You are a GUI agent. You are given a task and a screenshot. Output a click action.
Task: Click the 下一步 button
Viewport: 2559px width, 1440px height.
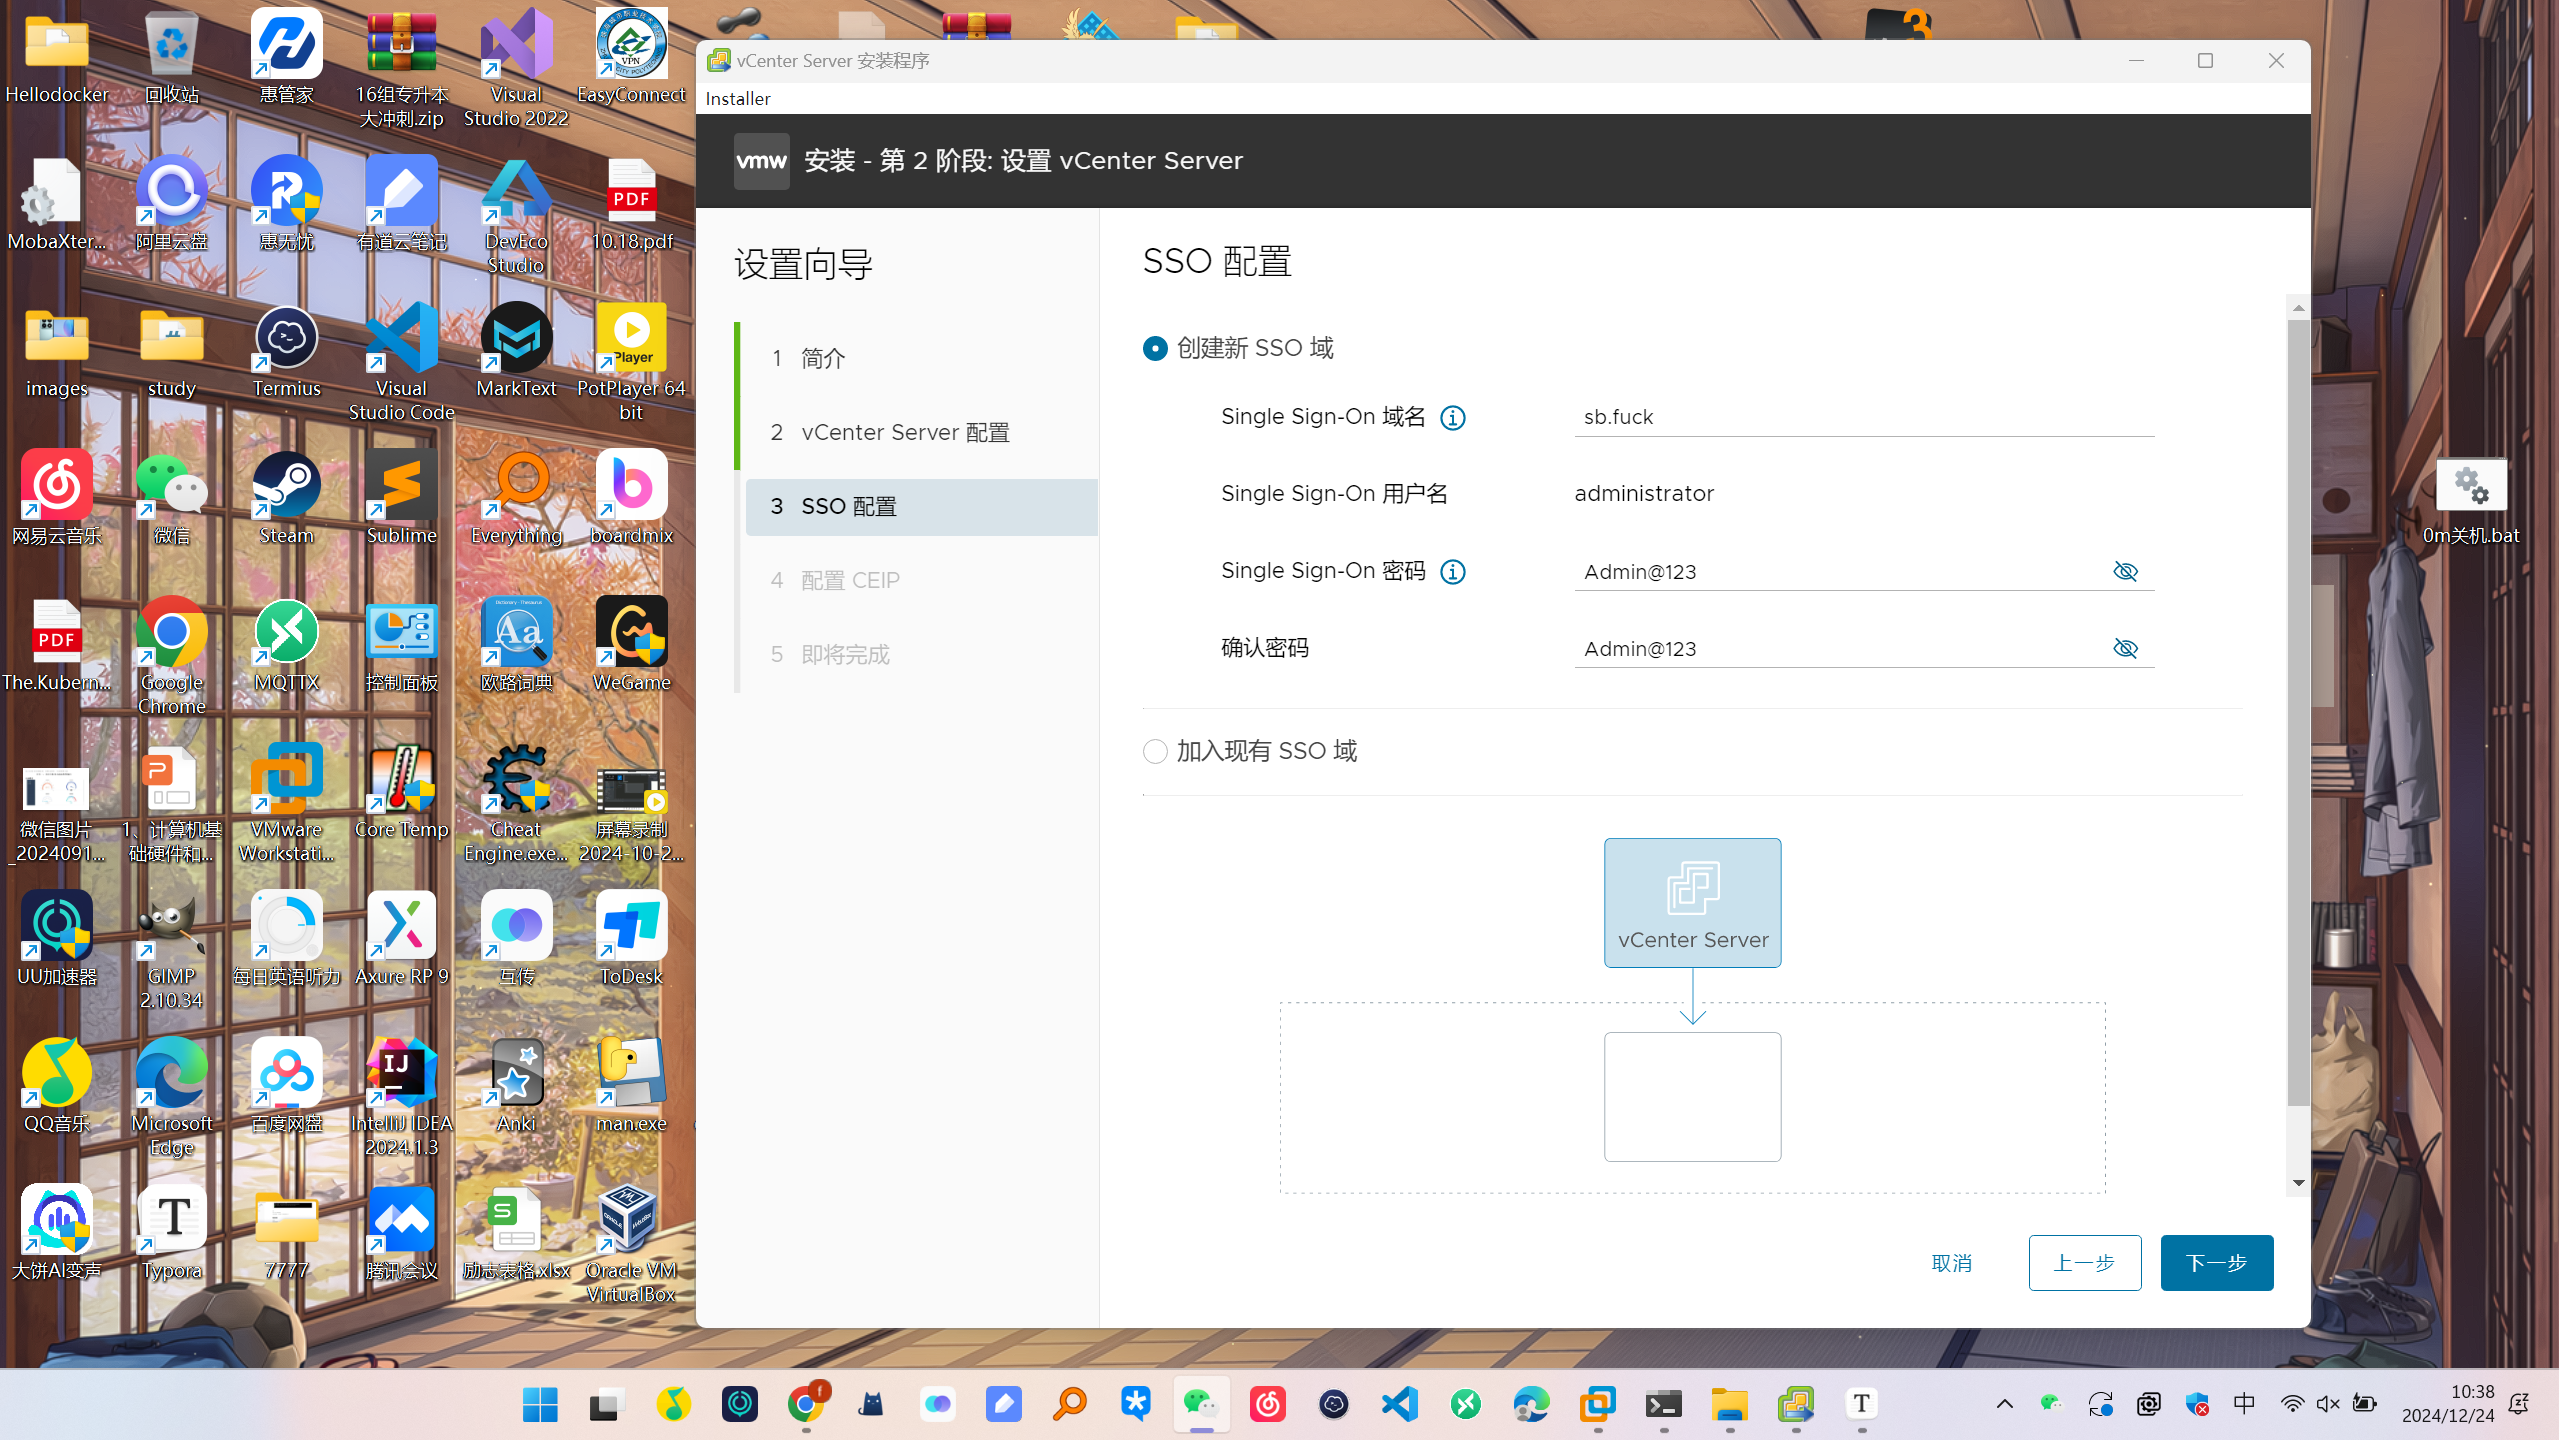pyautogui.click(x=2216, y=1263)
